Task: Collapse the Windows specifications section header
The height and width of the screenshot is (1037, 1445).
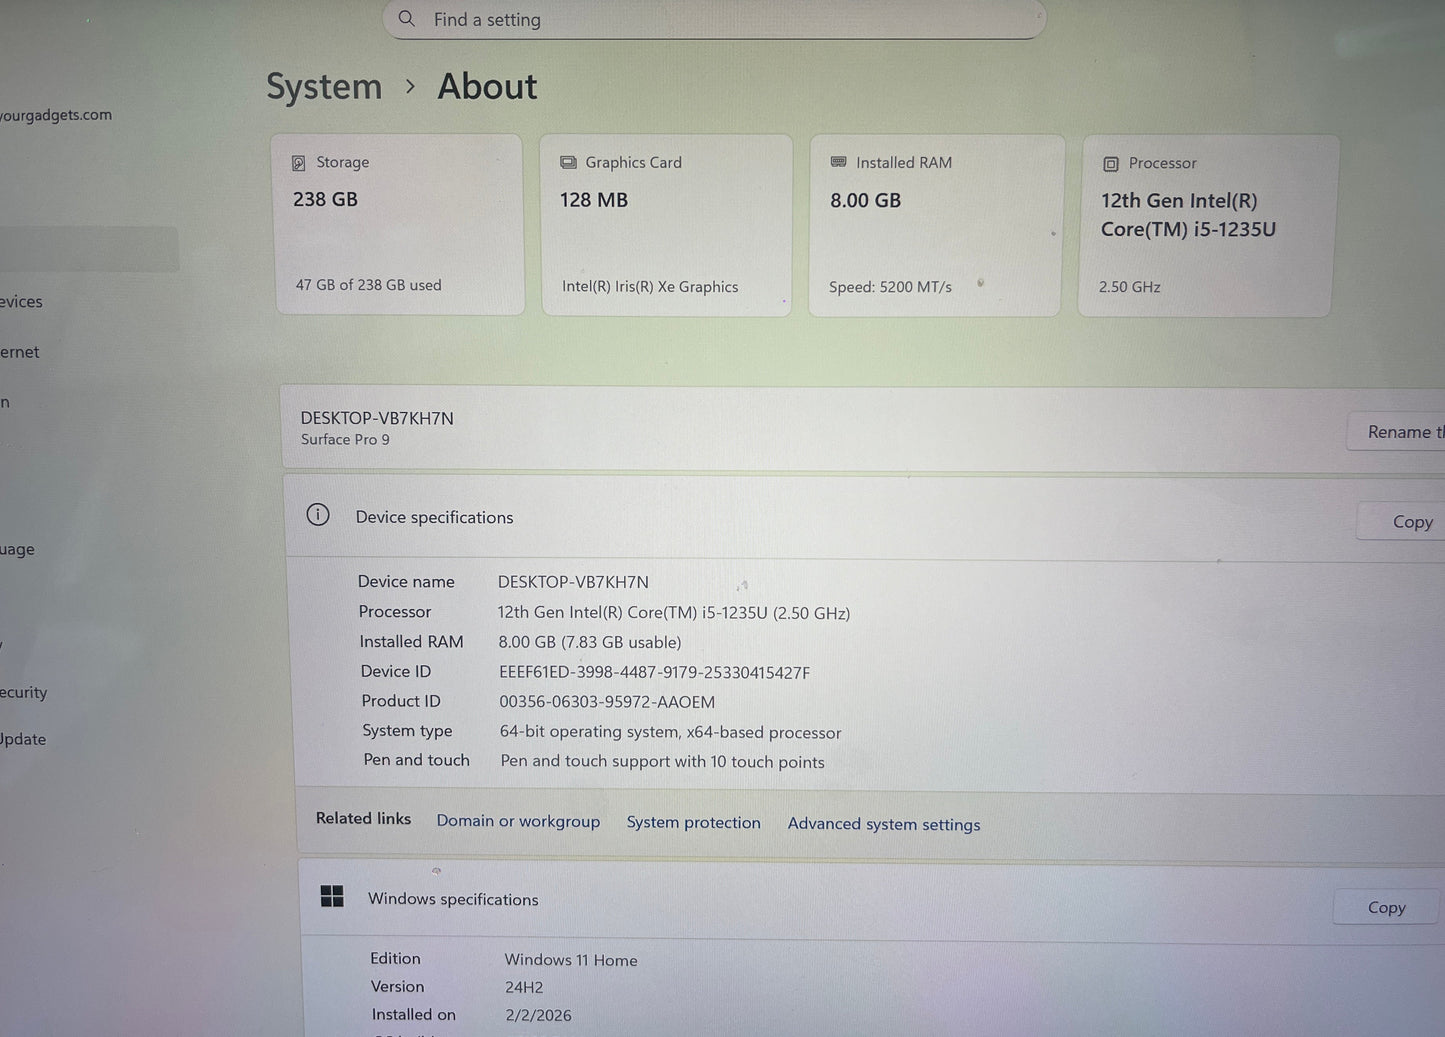Action: click(x=872, y=900)
